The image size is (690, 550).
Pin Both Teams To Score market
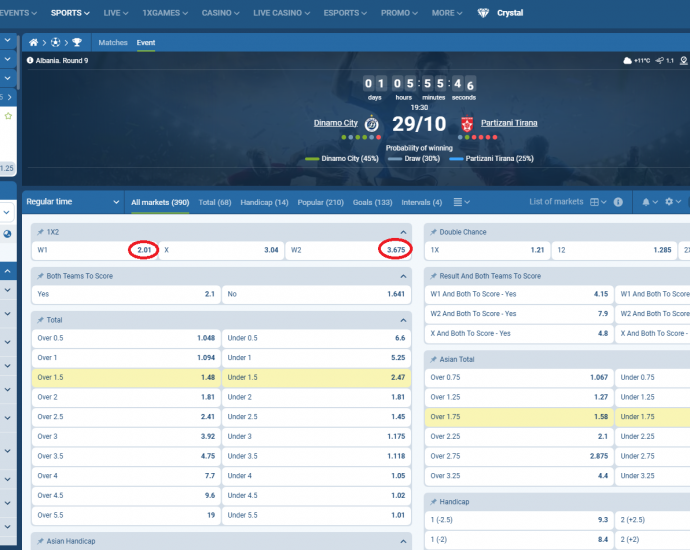[40, 276]
